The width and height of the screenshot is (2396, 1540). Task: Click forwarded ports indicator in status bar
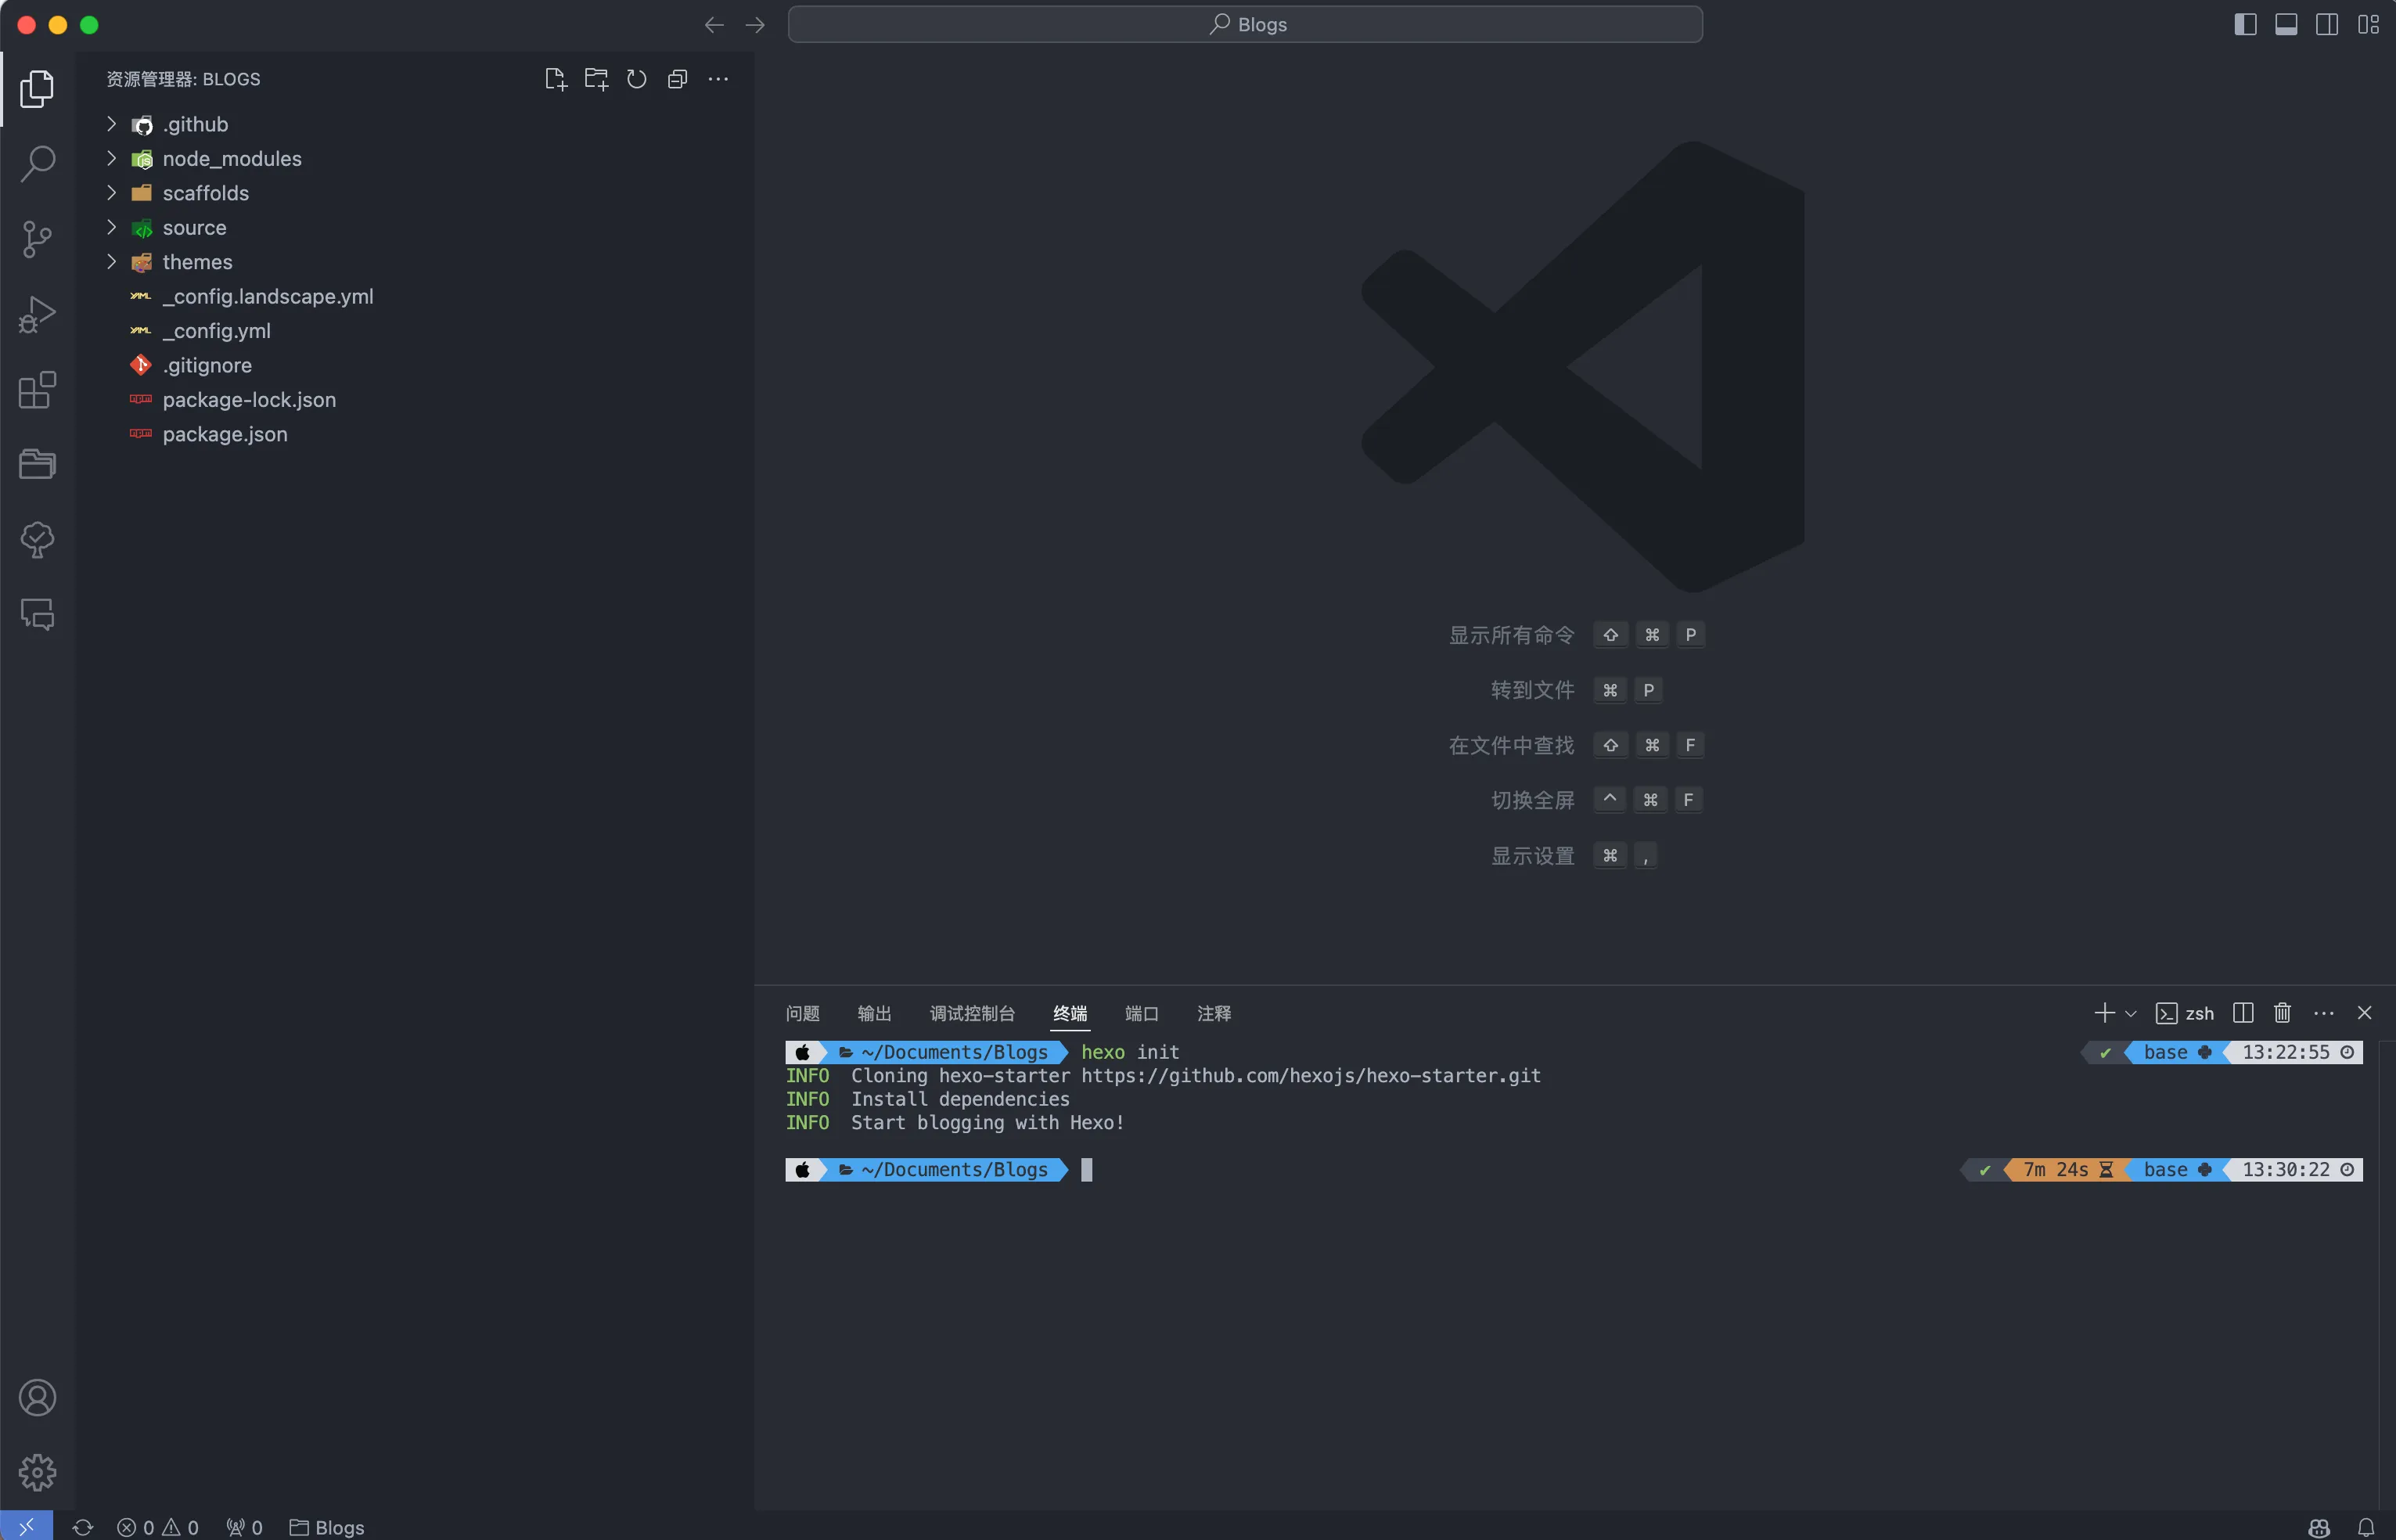244,1527
